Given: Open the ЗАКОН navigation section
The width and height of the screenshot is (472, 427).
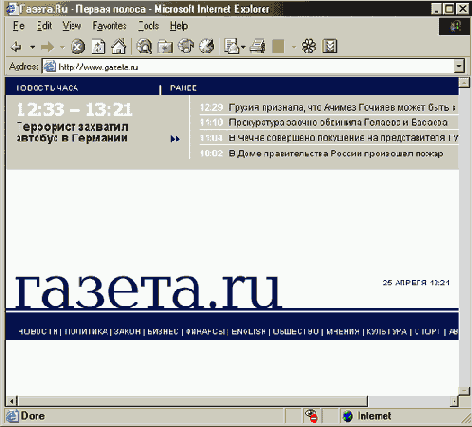Looking at the screenshot, I should coord(127,332).
